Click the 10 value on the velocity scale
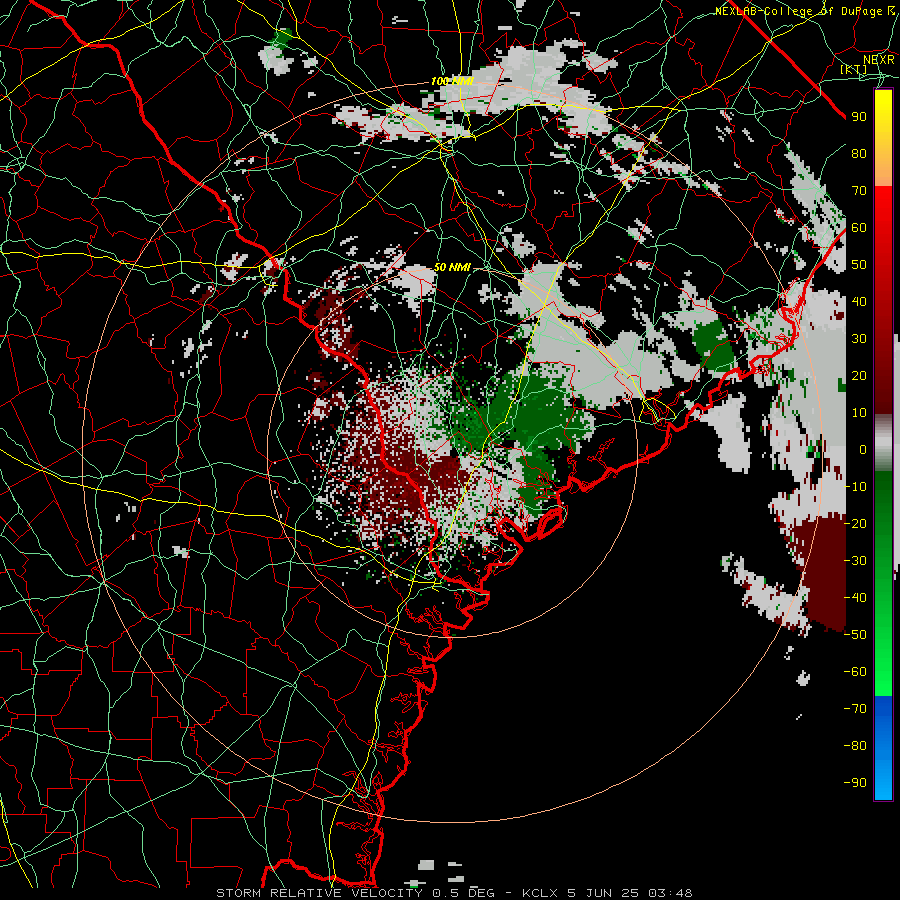Image resolution: width=900 pixels, height=900 pixels. coord(859,413)
